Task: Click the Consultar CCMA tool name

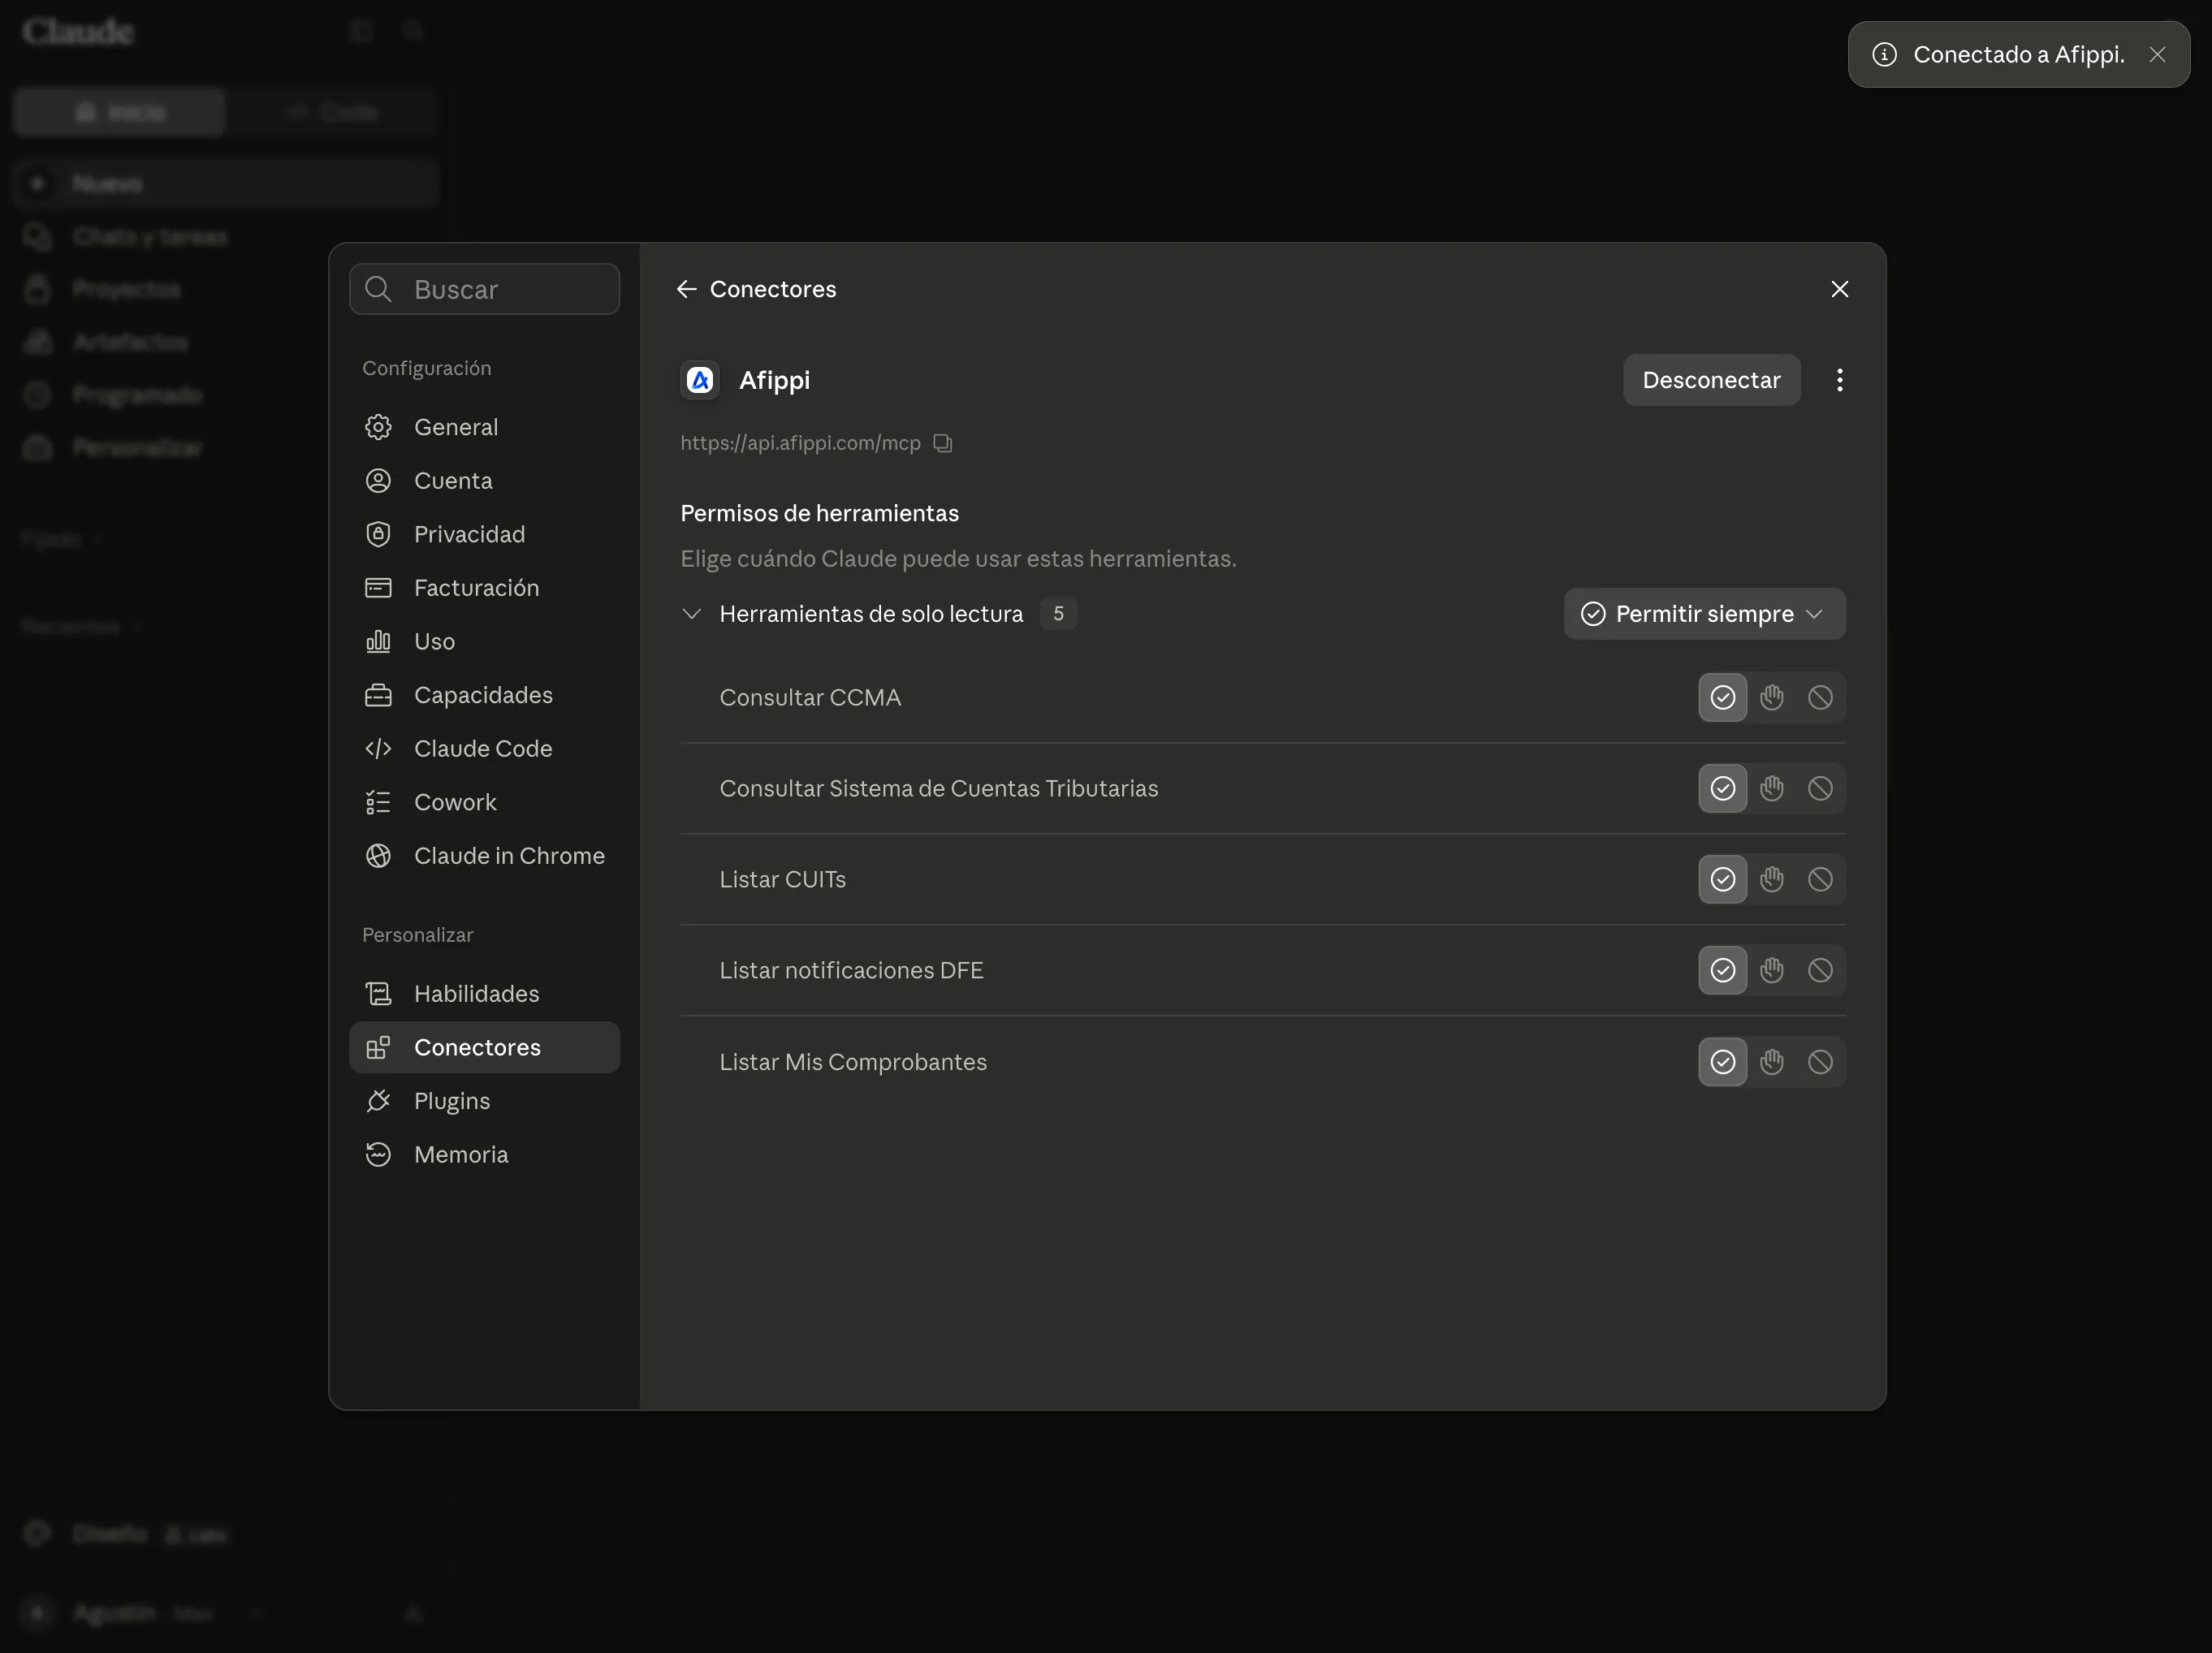Action: [810, 698]
